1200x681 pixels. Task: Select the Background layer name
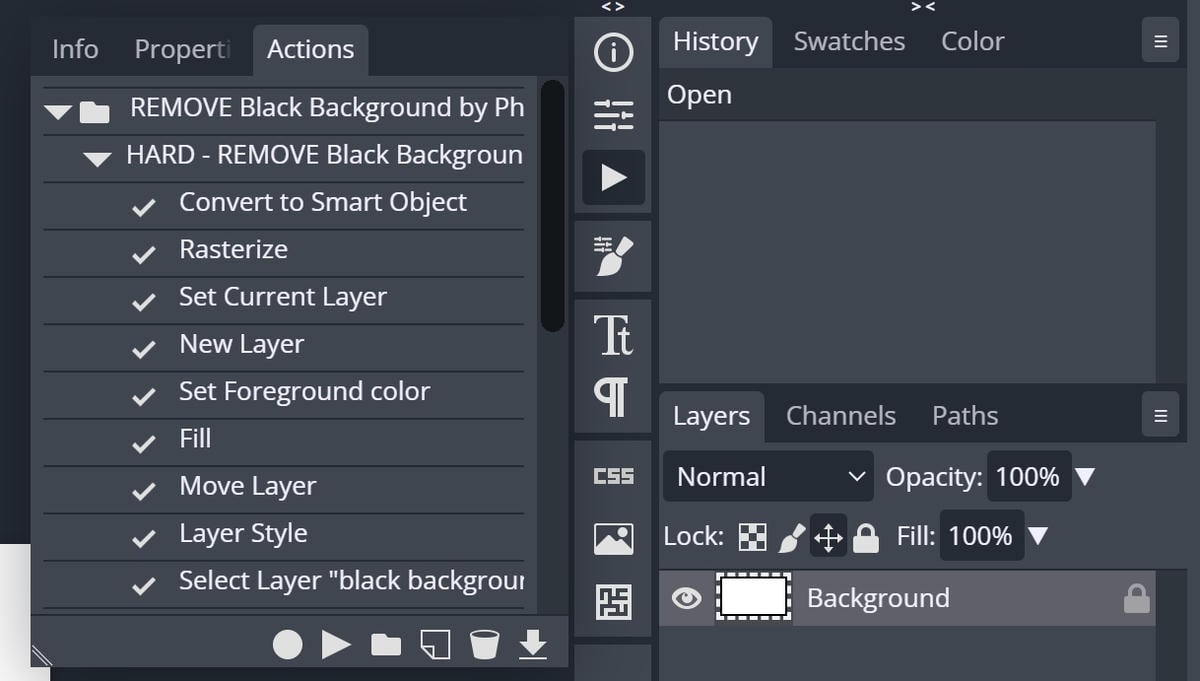878,598
